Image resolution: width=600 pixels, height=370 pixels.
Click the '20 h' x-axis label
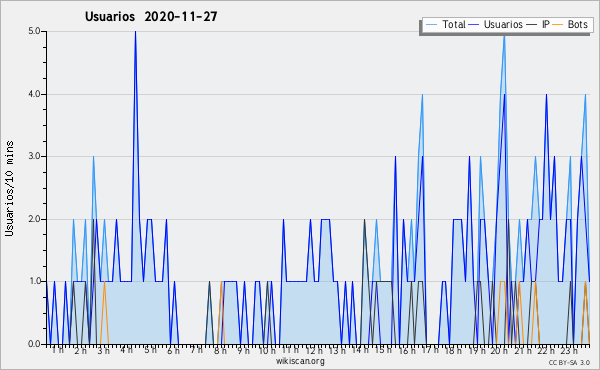pos(499,351)
